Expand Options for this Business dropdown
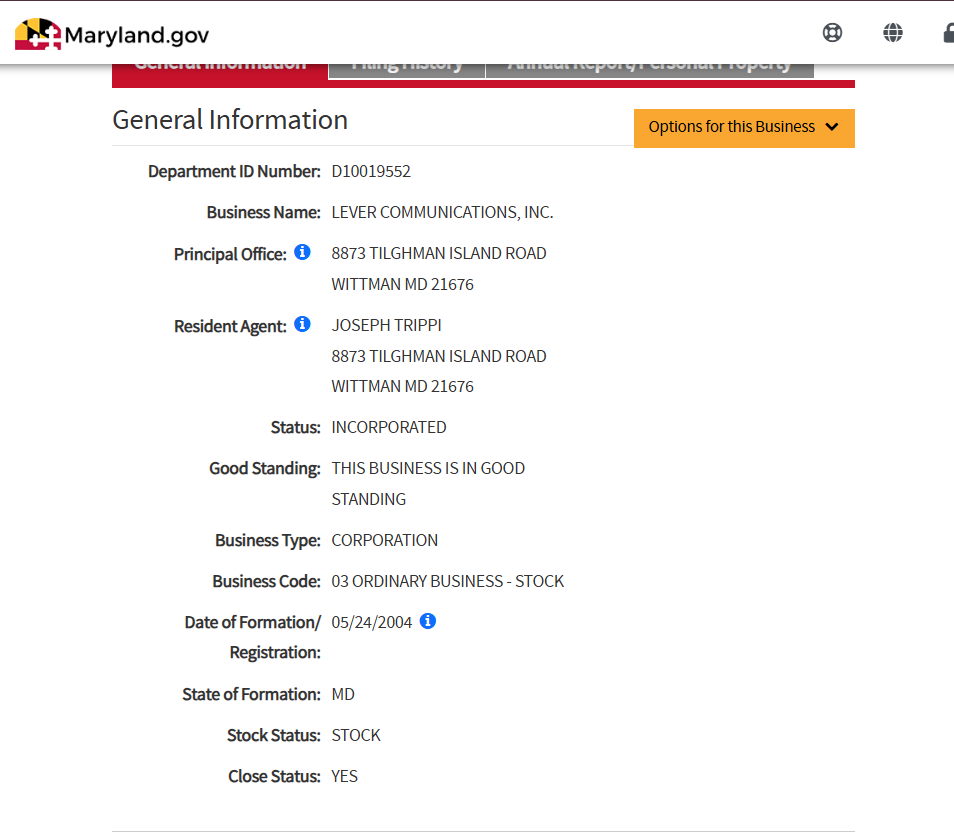The width and height of the screenshot is (954, 837). coord(744,127)
